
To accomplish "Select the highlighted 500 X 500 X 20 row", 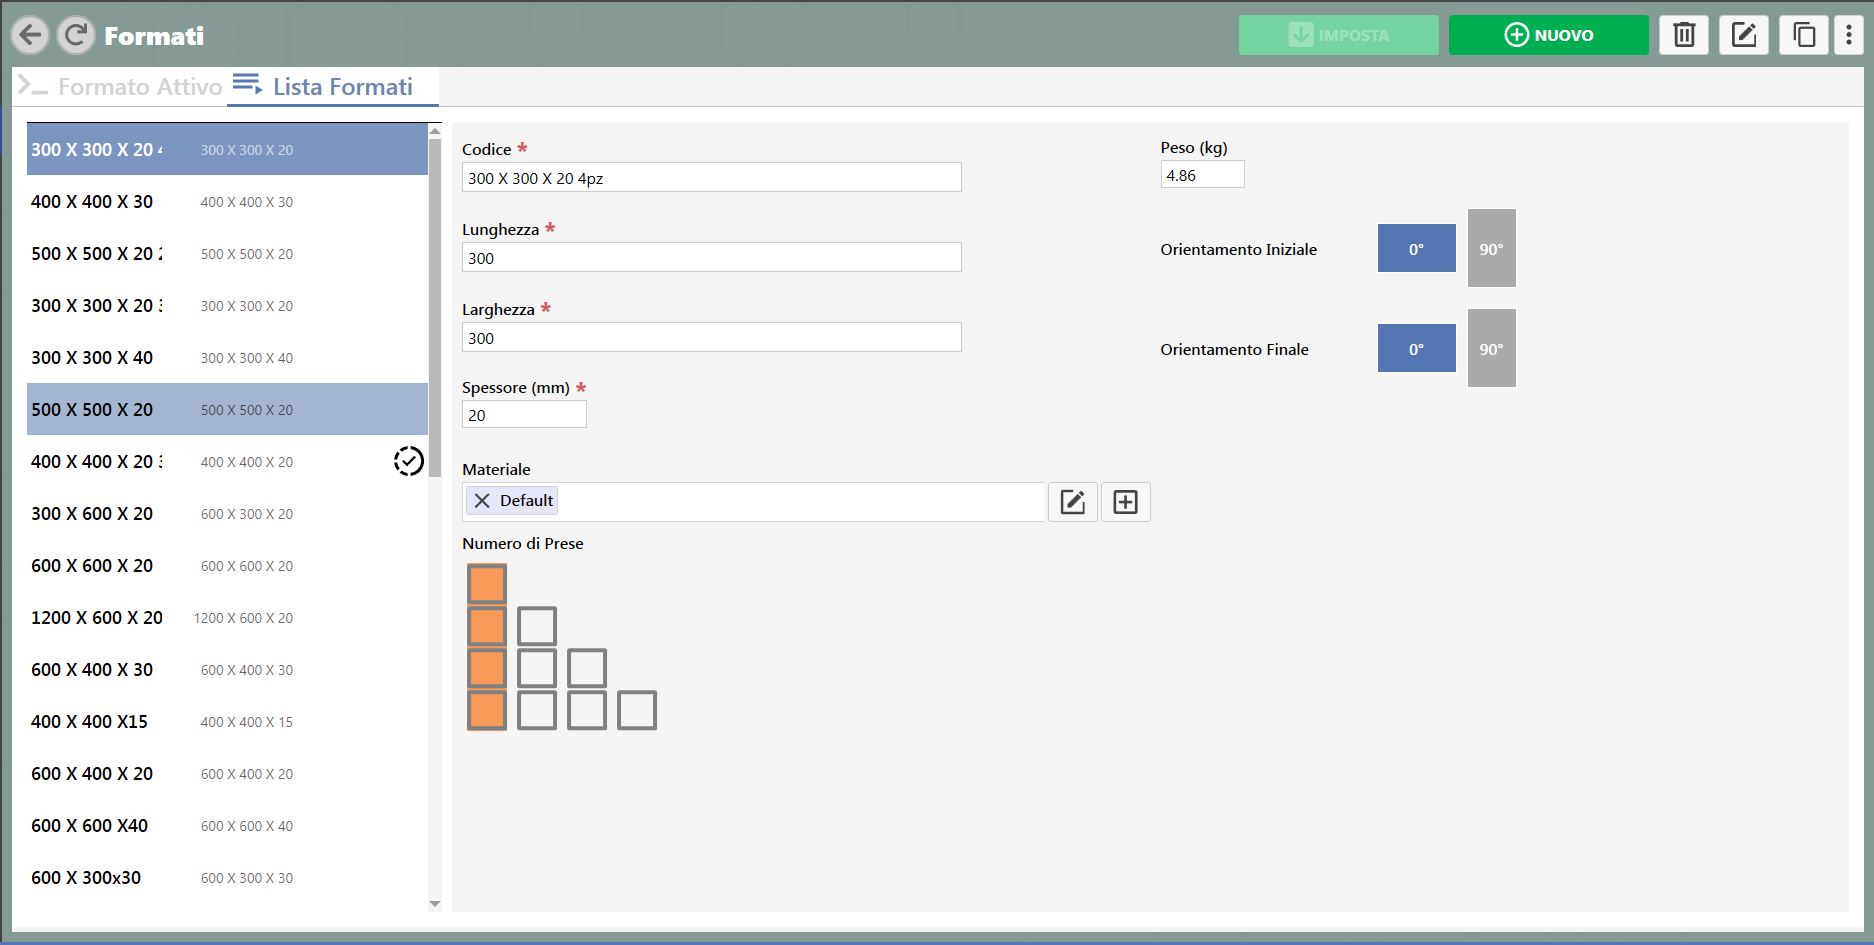I will (x=227, y=409).
